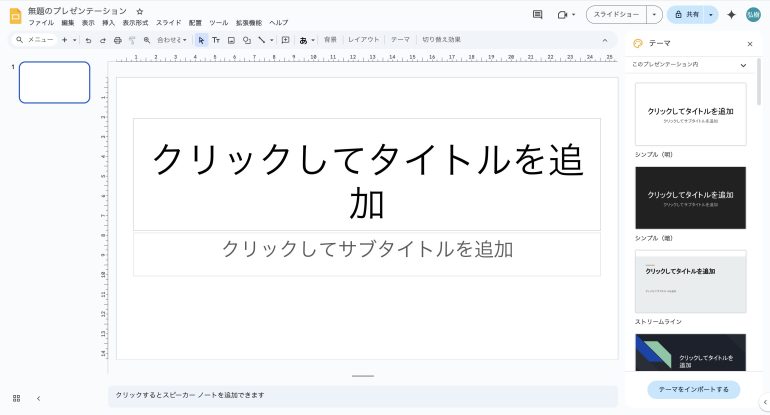Expand the このプレゼンテーション内 section
770x415 pixels.
[742, 65]
